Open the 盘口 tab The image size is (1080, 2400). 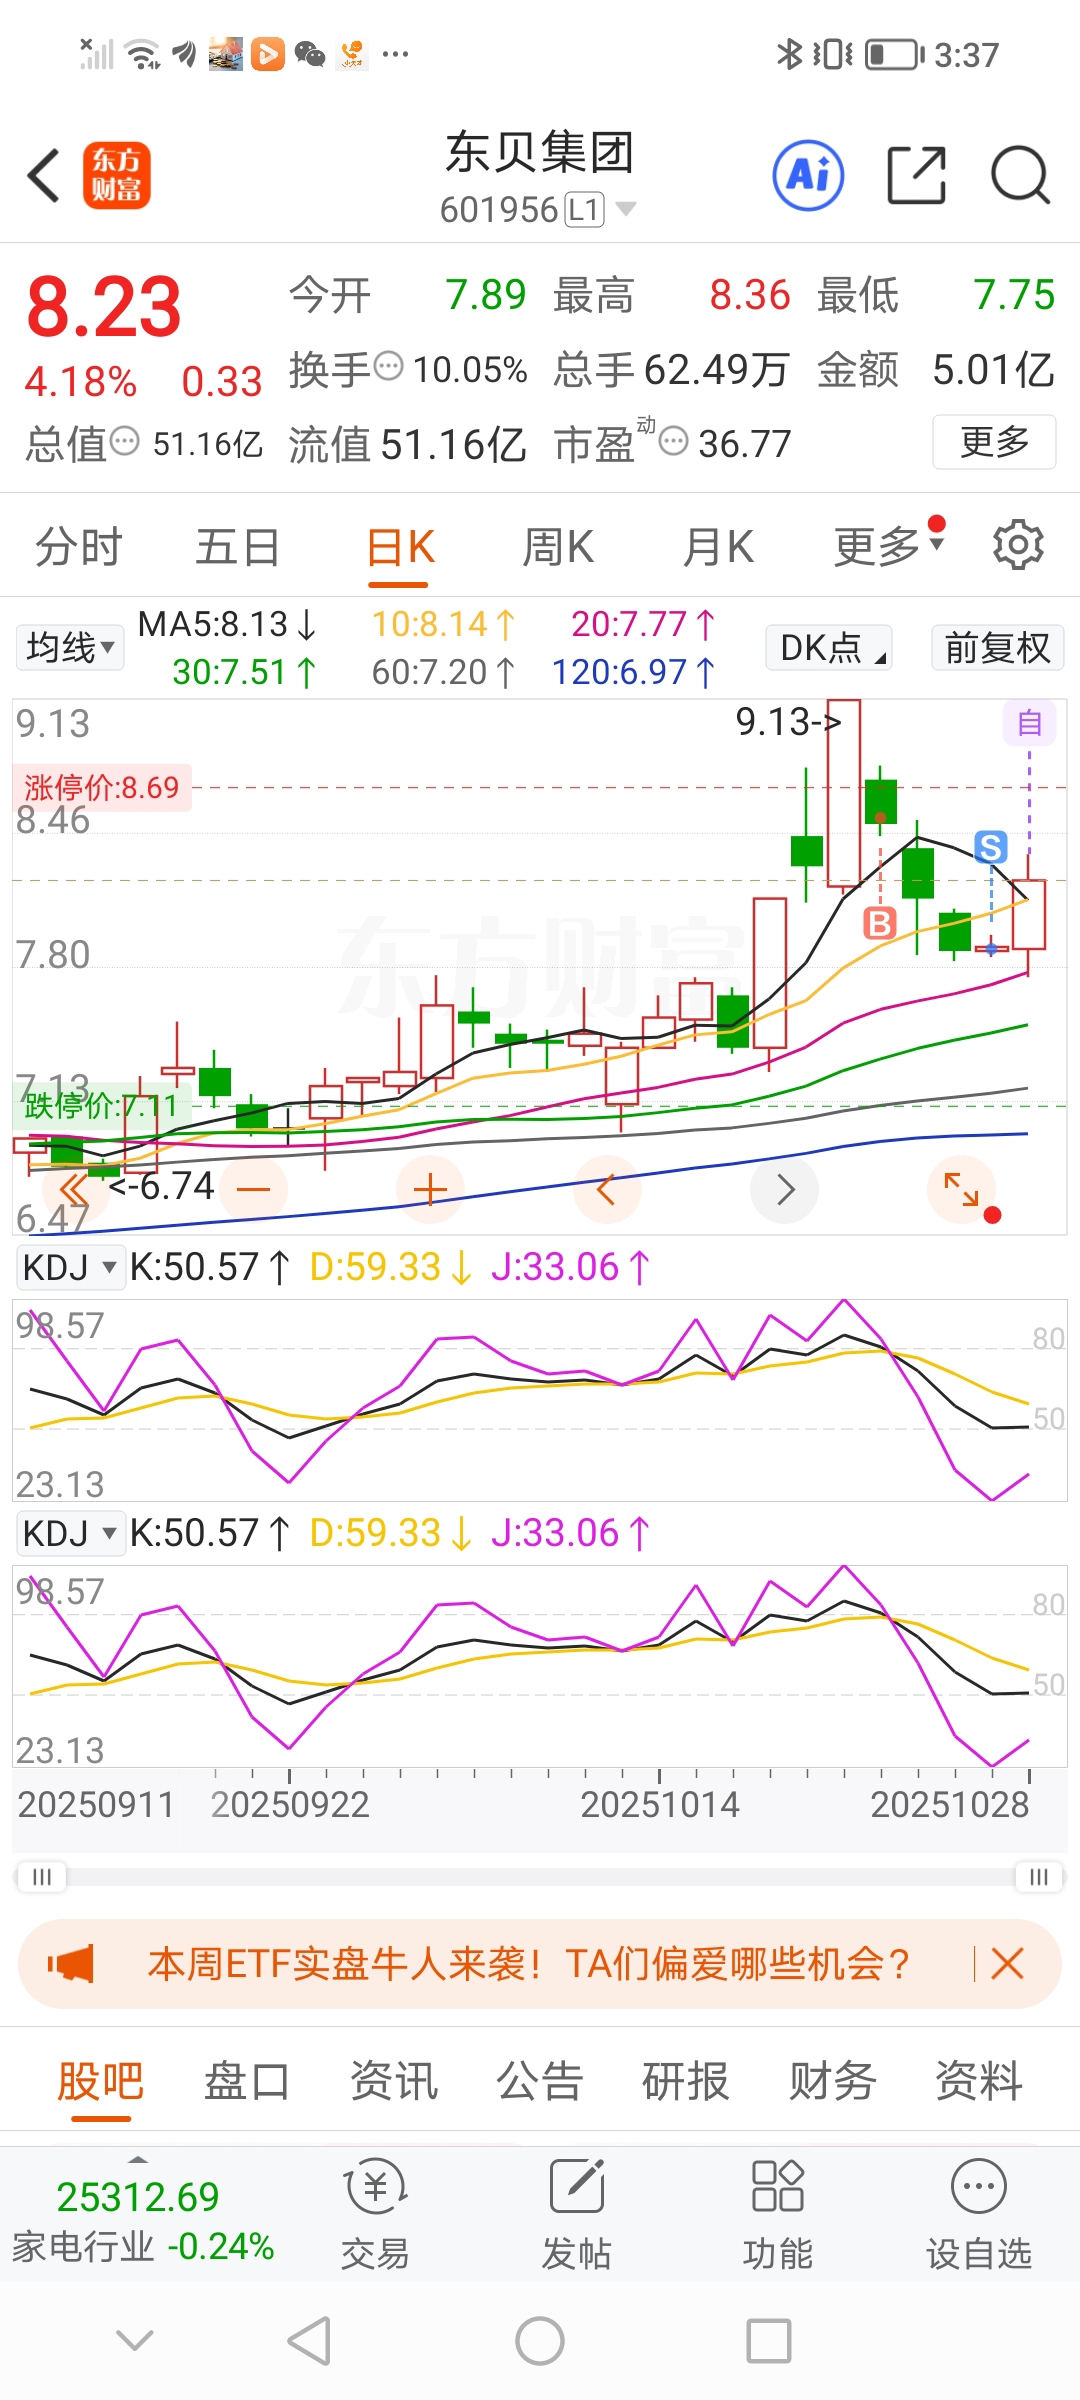(x=247, y=2082)
